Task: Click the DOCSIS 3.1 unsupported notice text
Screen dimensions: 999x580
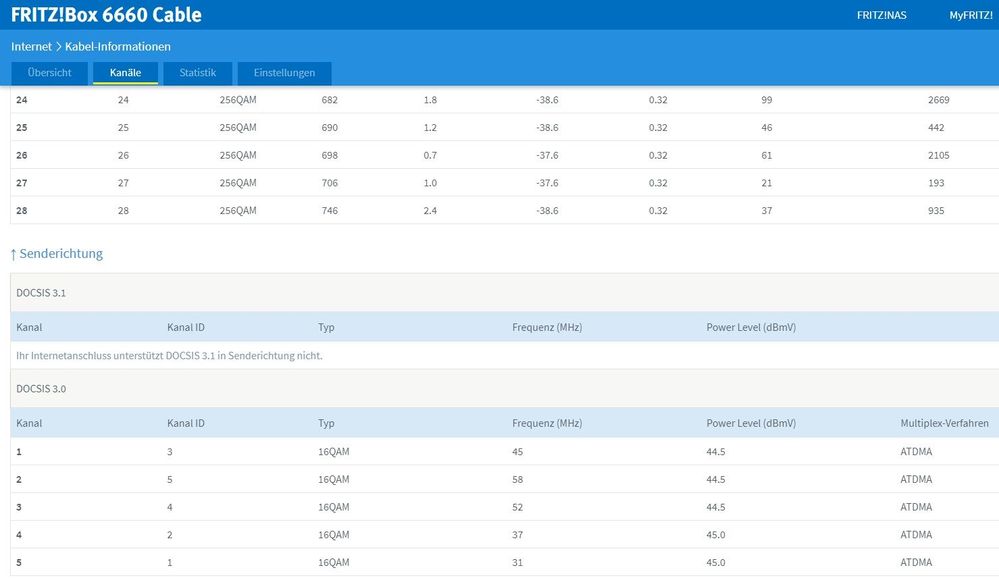Action: [x=169, y=356]
